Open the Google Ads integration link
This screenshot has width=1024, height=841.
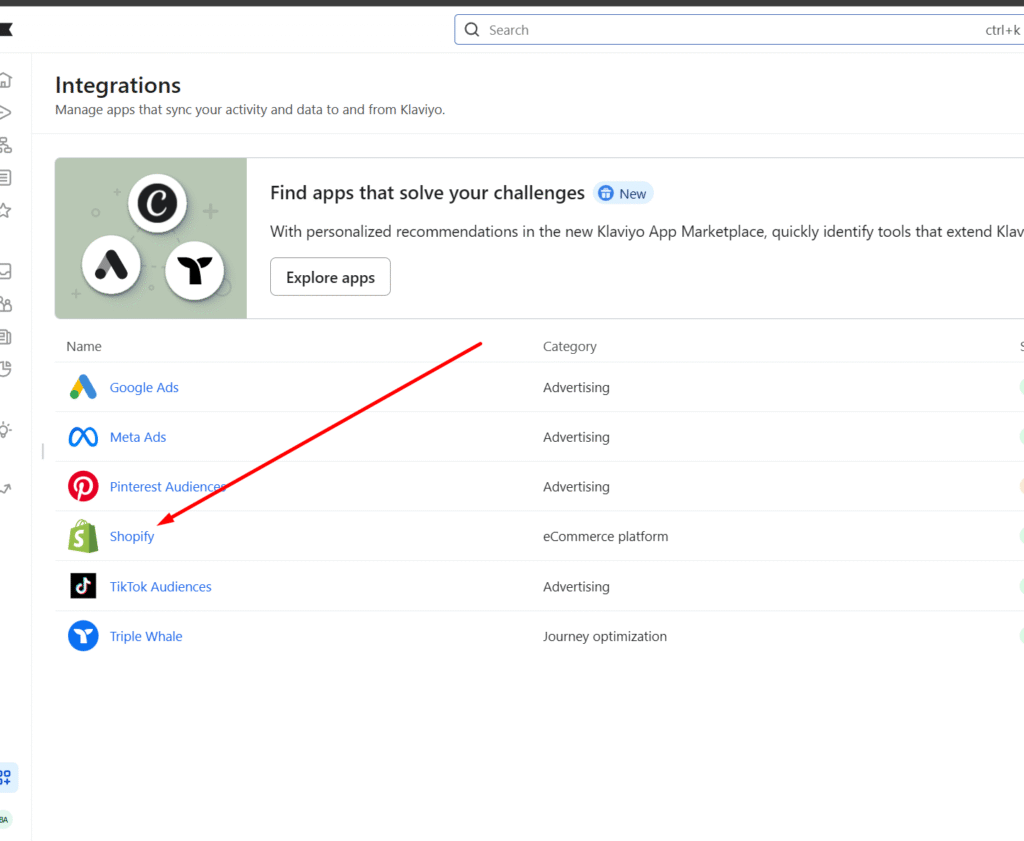click(x=144, y=387)
